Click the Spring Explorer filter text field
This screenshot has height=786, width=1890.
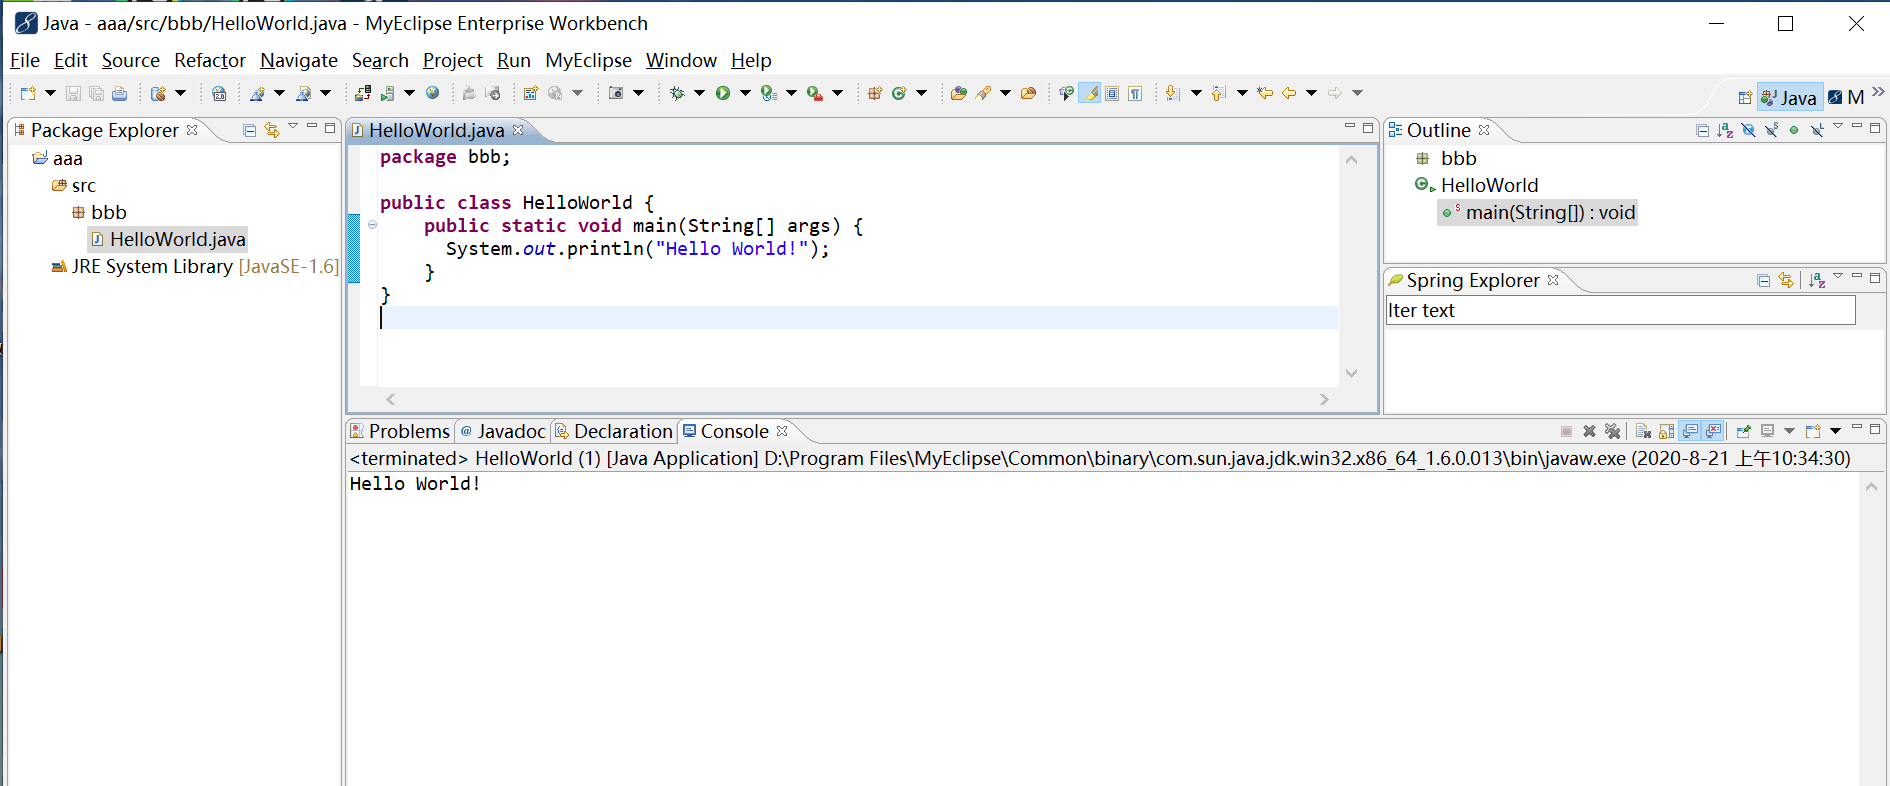[x=1620, y=310]
